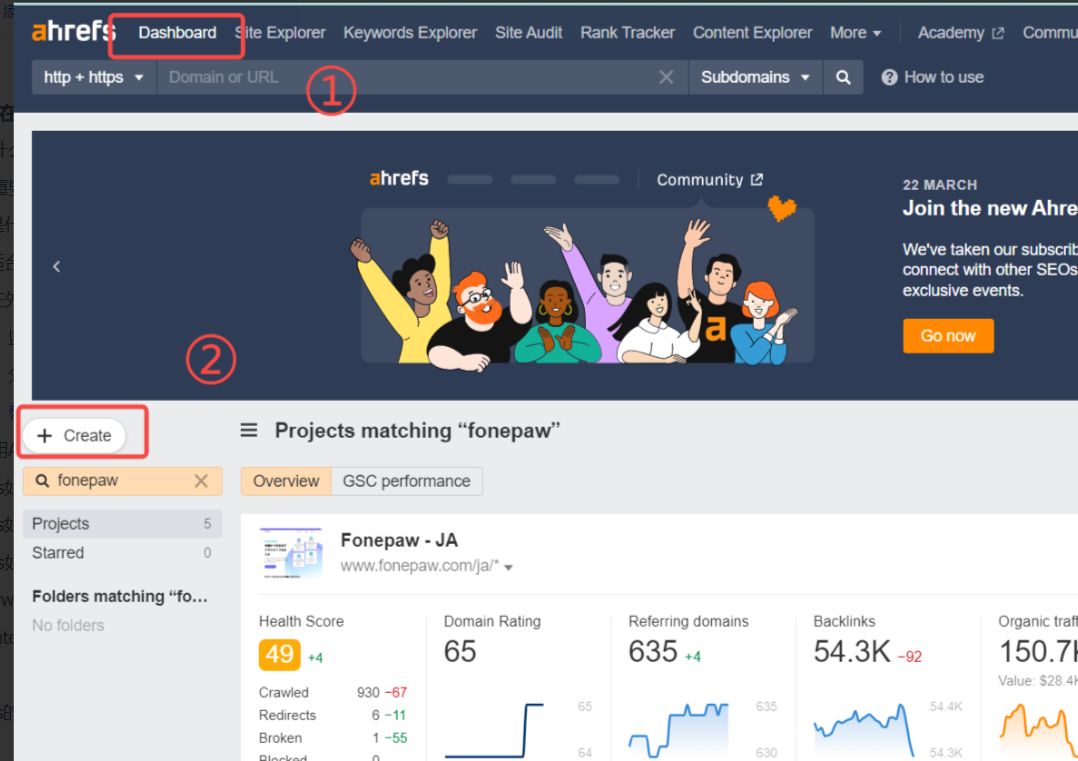The height and width of the screenshot is (761, 1078).
Task: Open the Fonepaw - JA project thumbnail
Action: (x=291, y=553)
